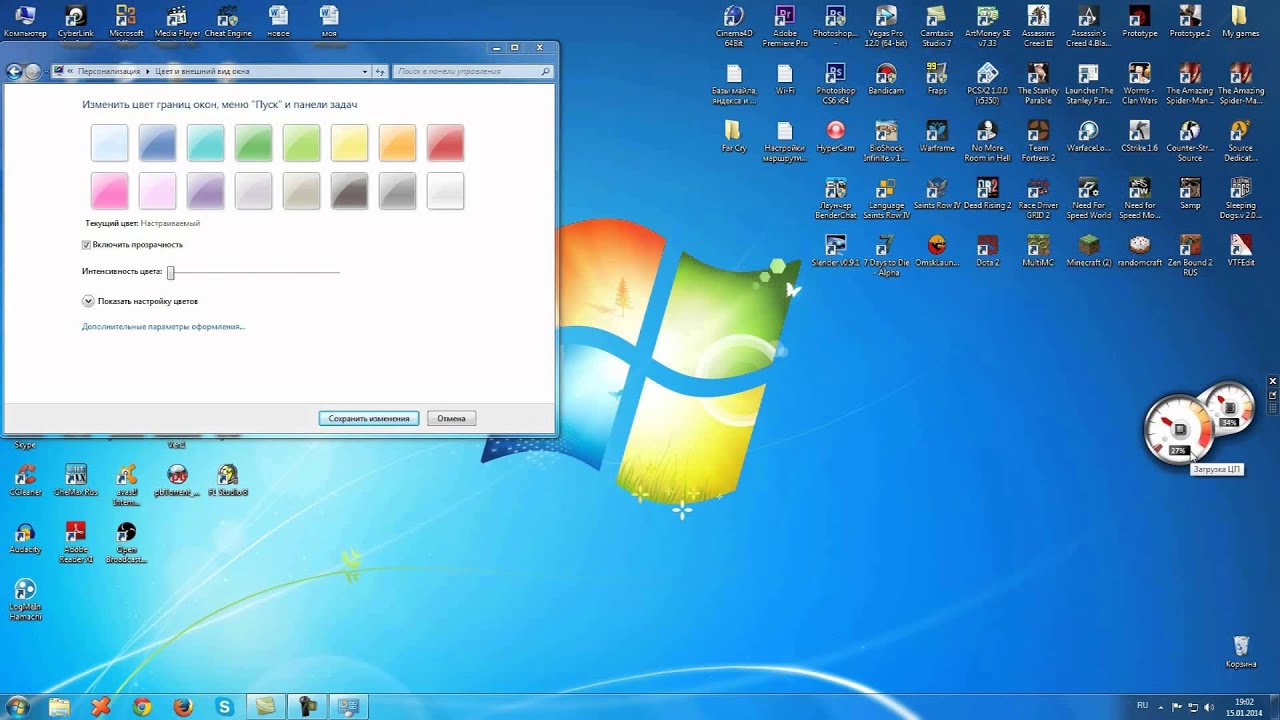Pick the yellow sun swatch
Image resolution: width=1280 pixels, height=720 pixels.
349,143
